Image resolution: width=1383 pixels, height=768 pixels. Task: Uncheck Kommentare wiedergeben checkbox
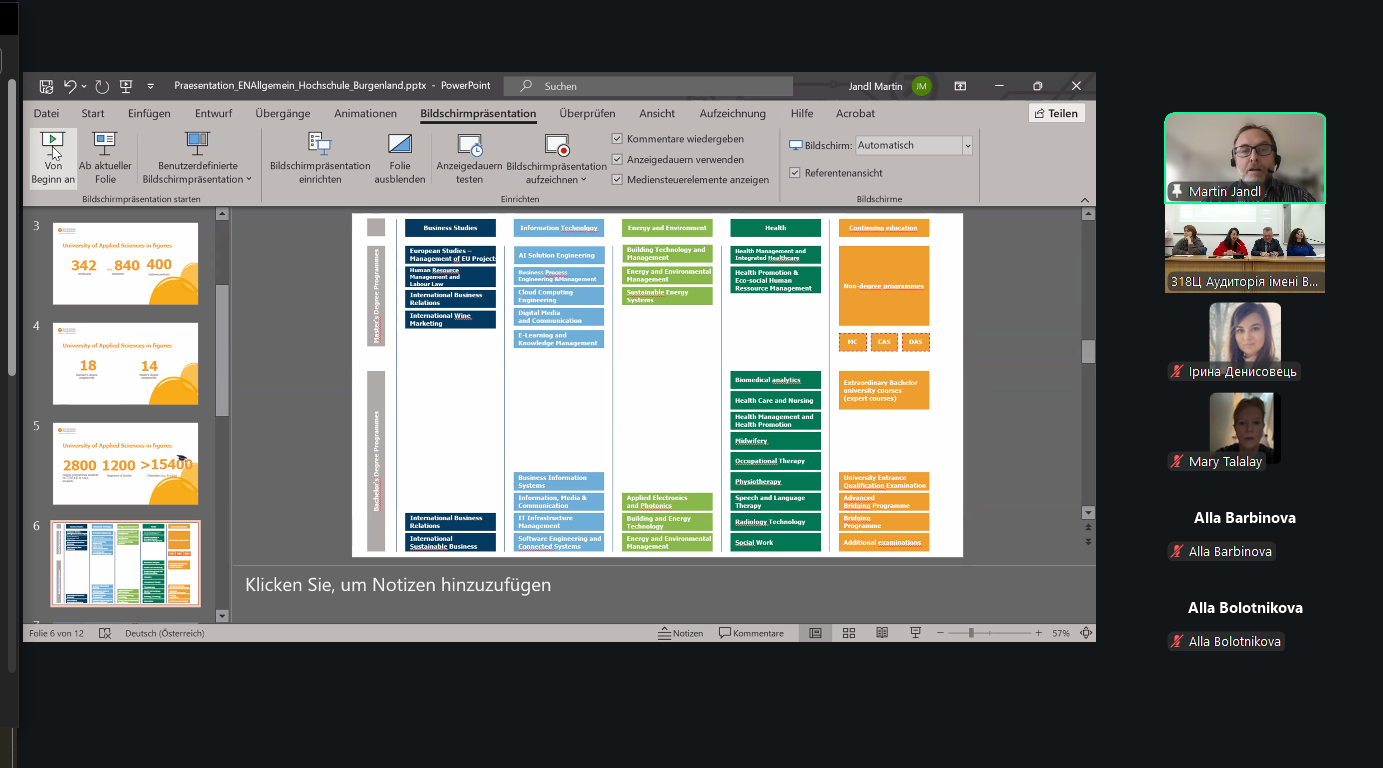tap(618, 139)
